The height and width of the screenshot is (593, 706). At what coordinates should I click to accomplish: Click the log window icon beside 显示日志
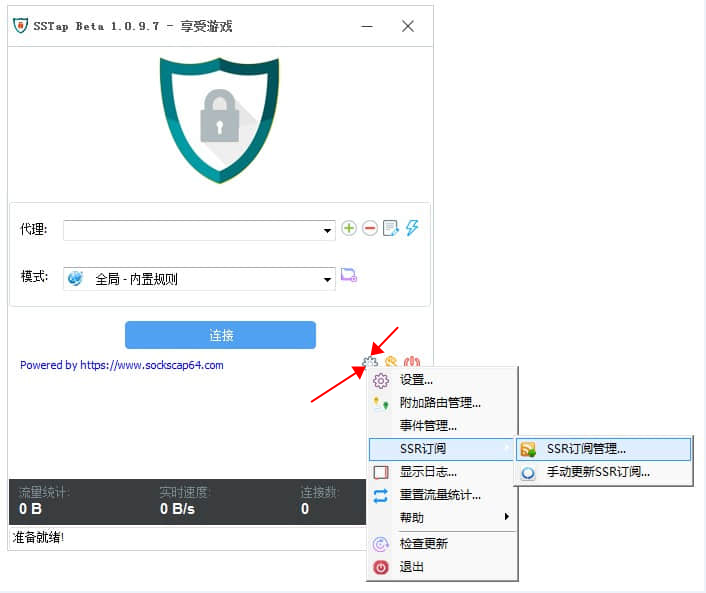tap(381, 472)
